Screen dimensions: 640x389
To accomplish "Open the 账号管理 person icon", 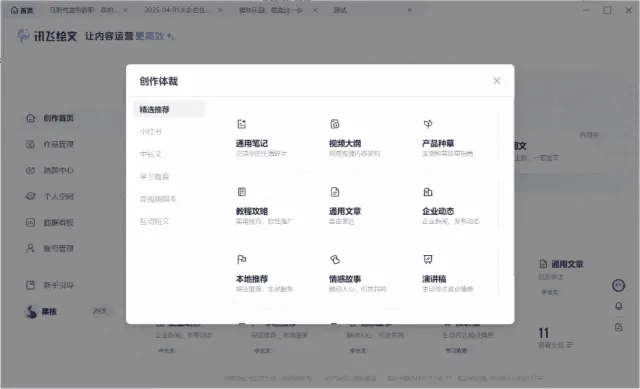I will [31, 248].
